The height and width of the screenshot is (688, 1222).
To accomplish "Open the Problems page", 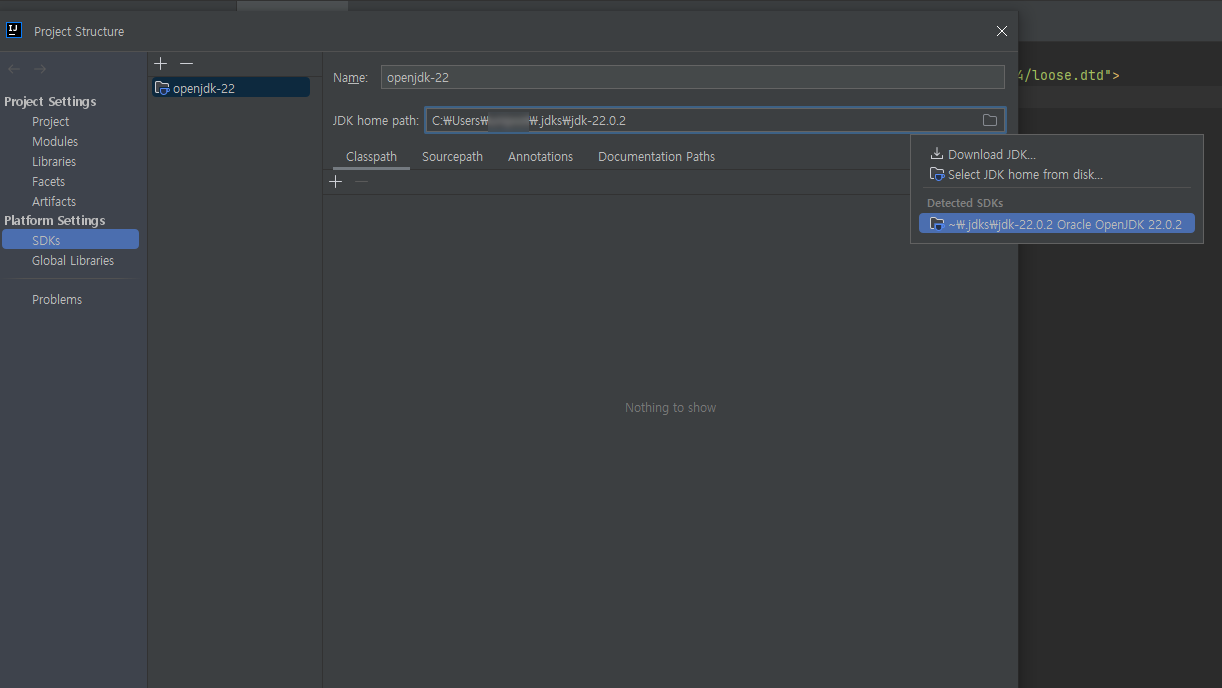I will [x=57, y=299].
